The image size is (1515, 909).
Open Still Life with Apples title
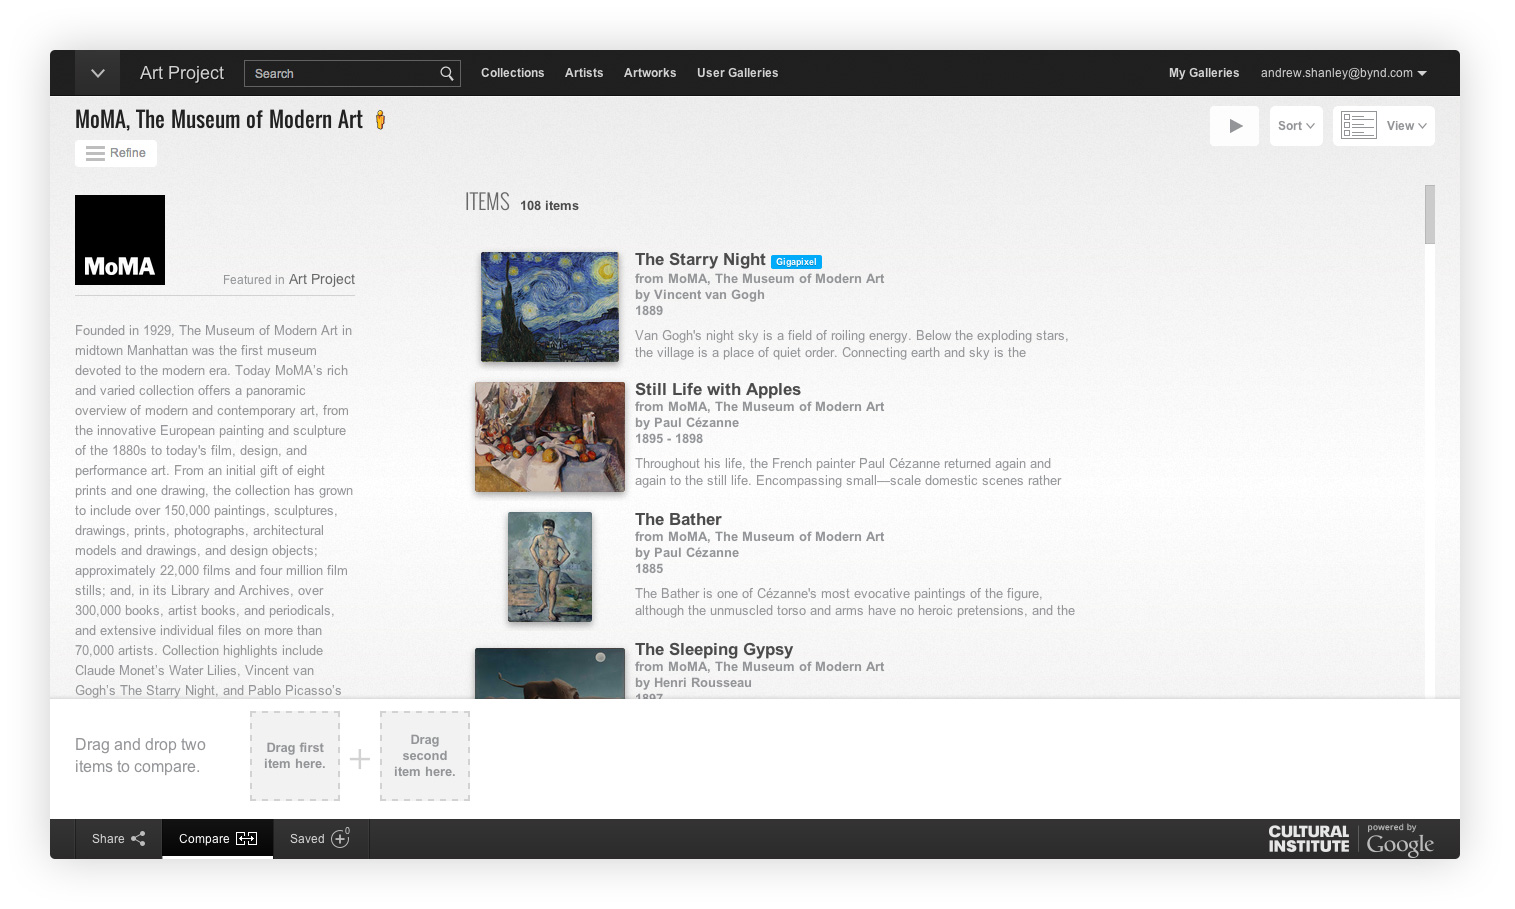[718, 390]
